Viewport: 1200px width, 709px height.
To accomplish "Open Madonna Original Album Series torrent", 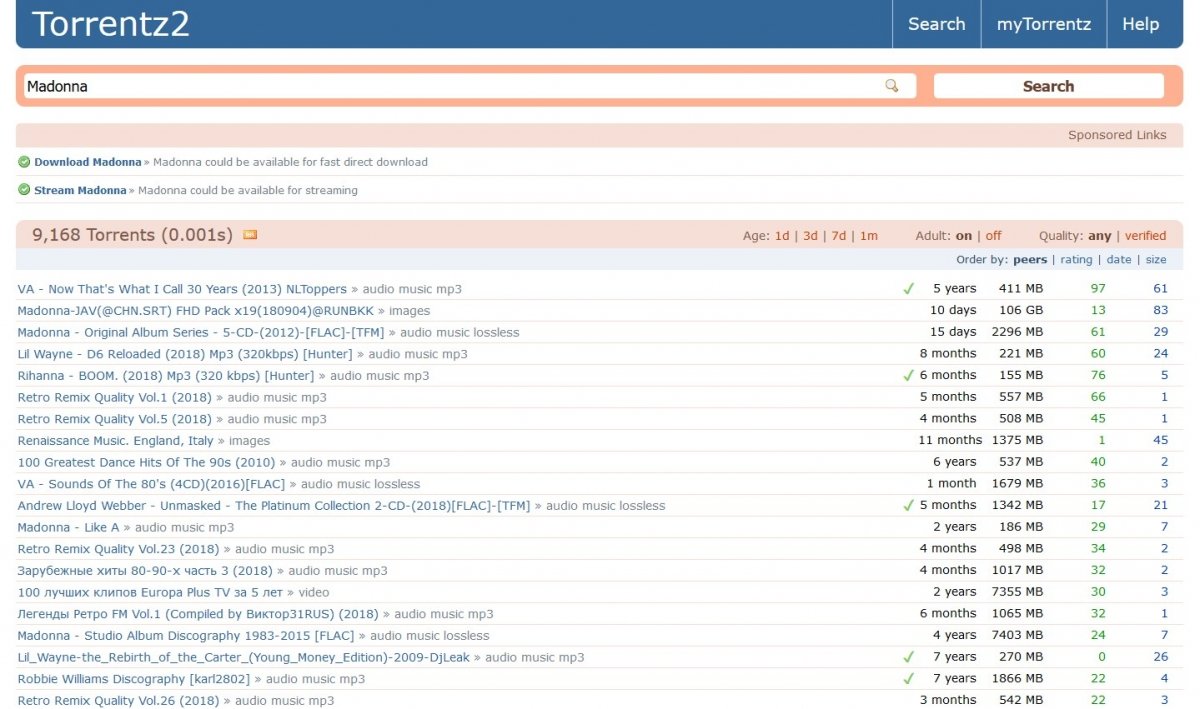I will [201, 332].
